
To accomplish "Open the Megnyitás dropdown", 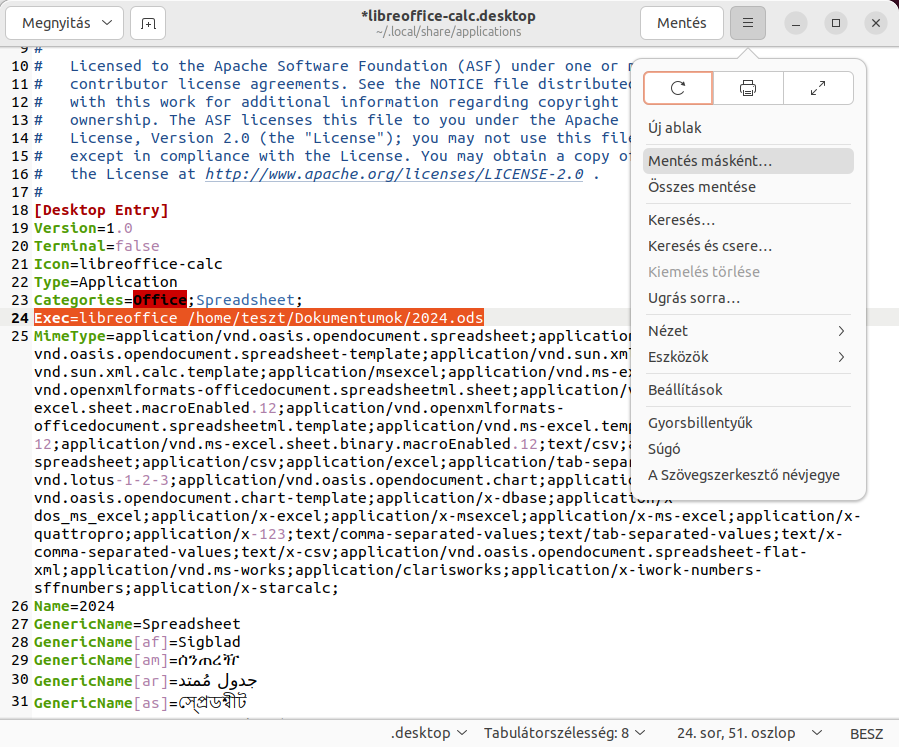I will pyautogui.click(x=65, y=24).
